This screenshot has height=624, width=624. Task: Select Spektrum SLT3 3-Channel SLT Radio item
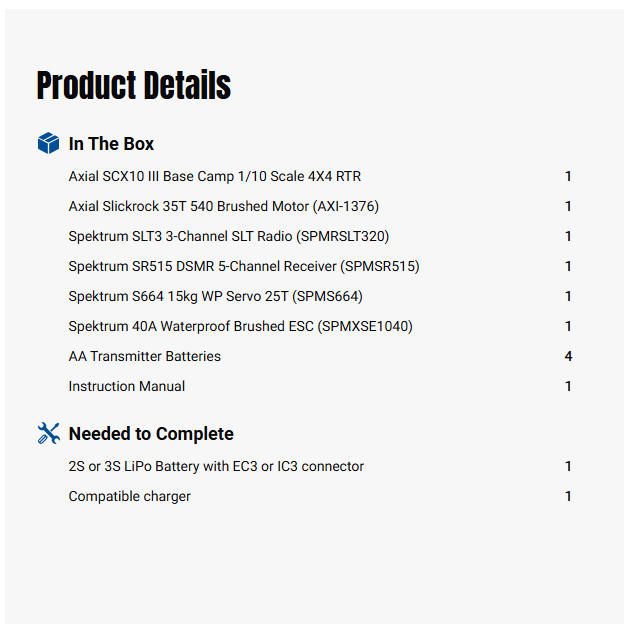(229, 237)
